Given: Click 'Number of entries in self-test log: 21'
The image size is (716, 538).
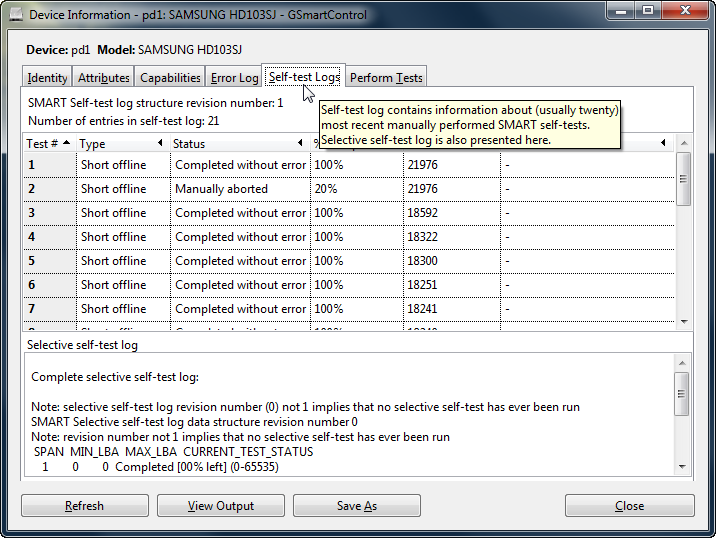Looking at the screenshot, I should [124, 121].
